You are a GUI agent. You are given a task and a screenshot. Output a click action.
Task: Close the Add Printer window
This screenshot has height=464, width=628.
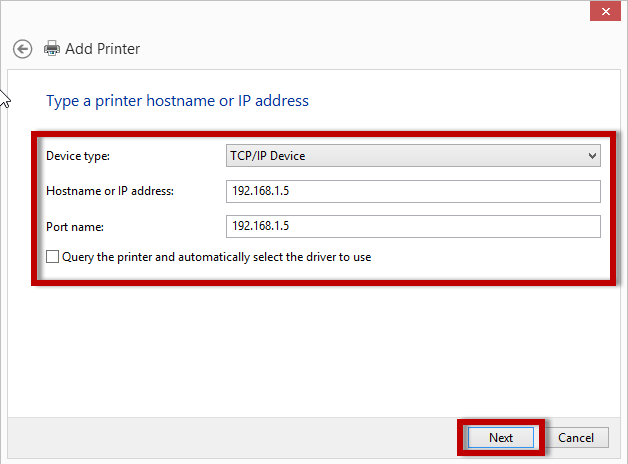pos(604,11)
